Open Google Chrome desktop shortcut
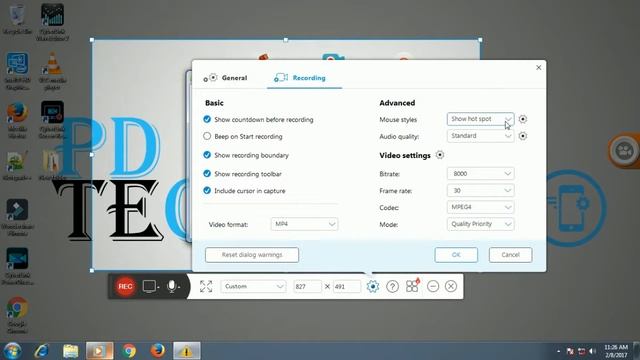 point(17,316)
